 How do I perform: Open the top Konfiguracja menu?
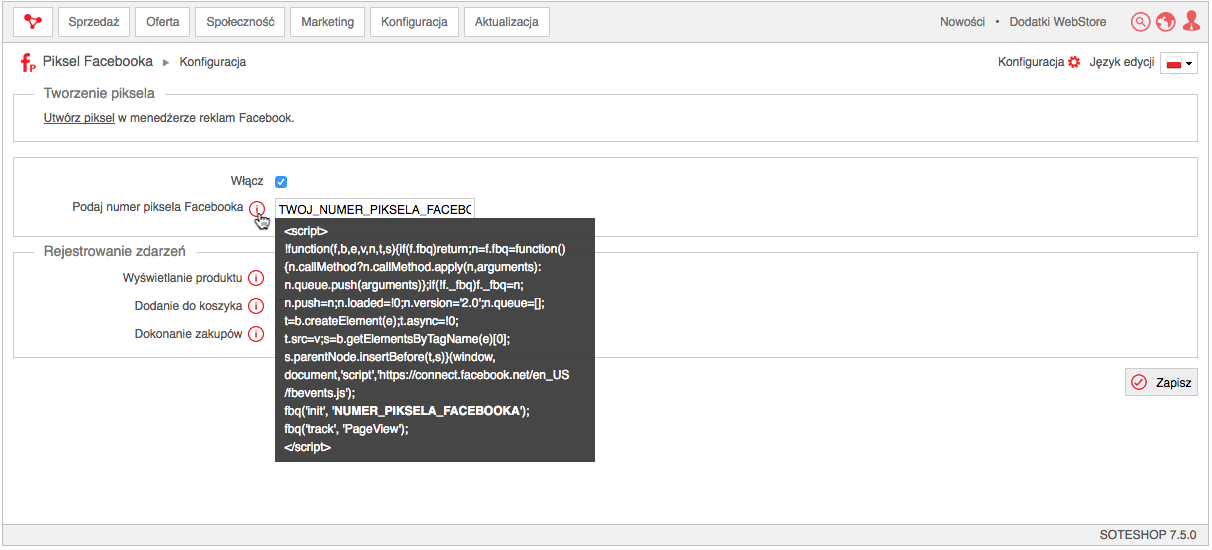414,22
